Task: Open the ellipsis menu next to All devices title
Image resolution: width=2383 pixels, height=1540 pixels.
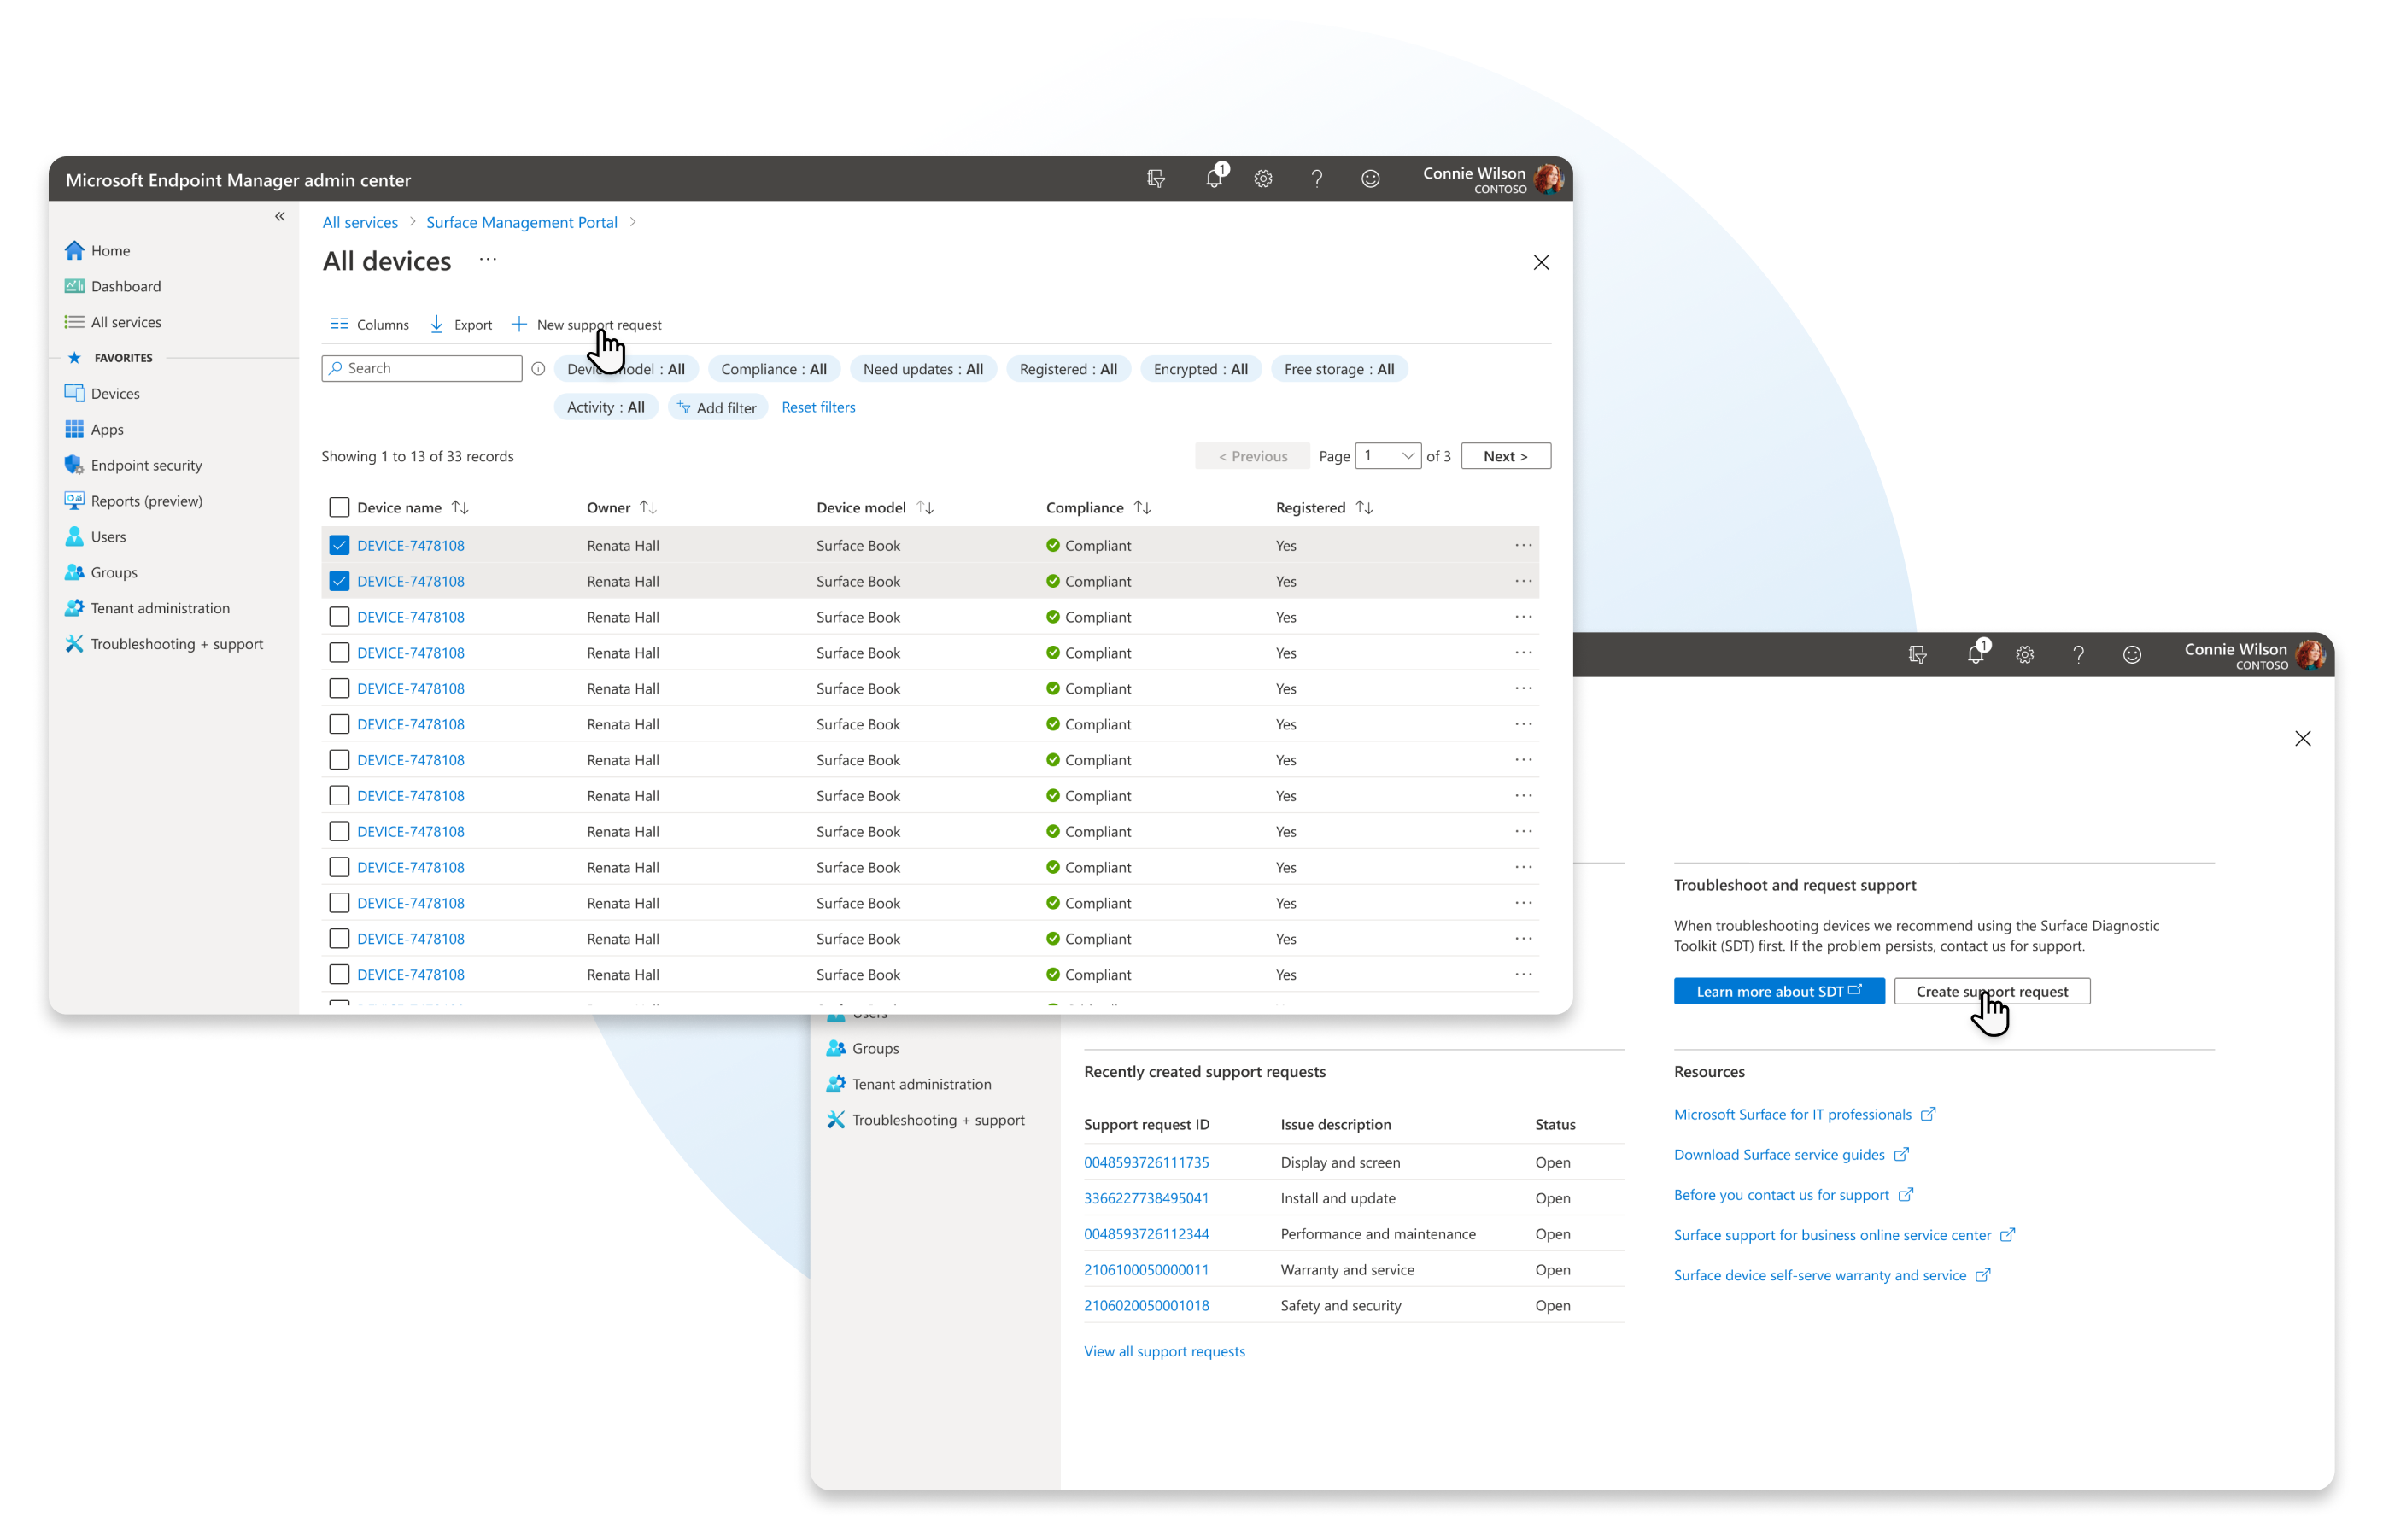Action: click(x=487, y=260)
